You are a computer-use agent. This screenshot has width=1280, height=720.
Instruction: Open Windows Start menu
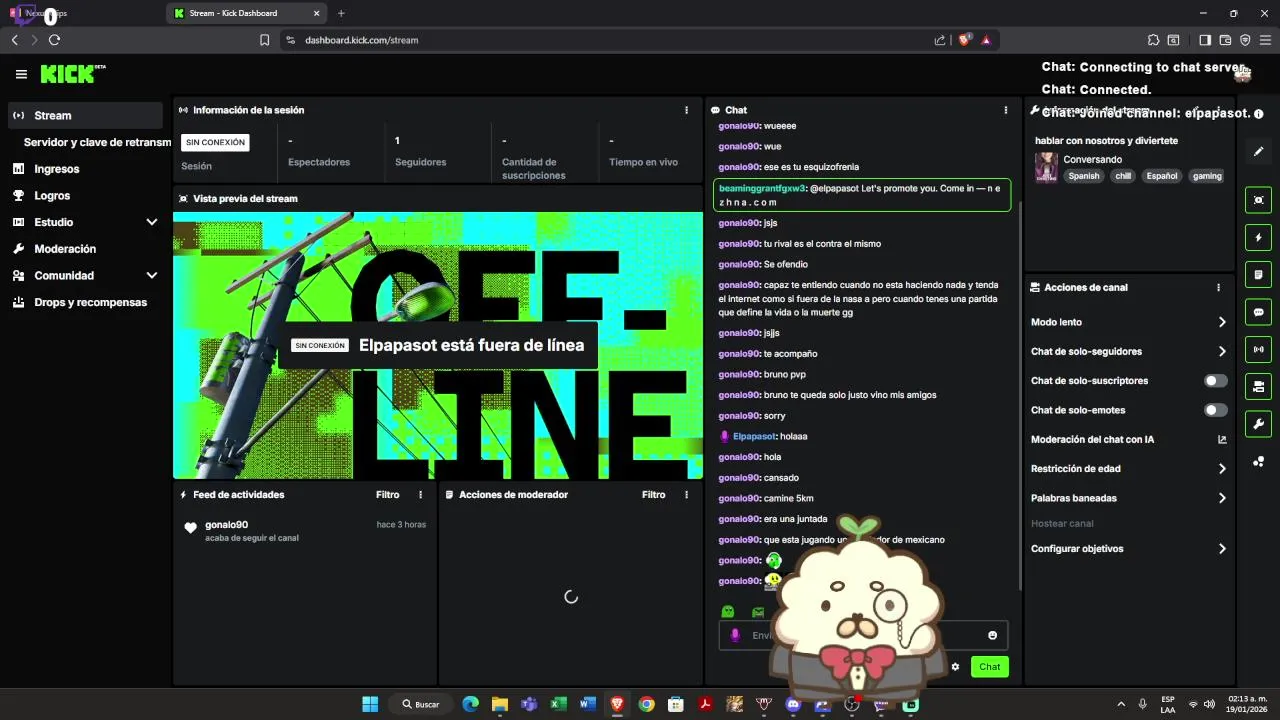370,704
